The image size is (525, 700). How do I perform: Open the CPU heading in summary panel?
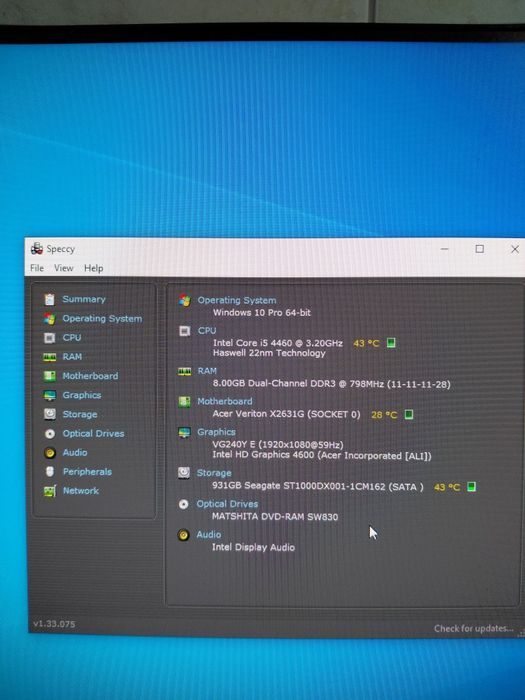207,331
